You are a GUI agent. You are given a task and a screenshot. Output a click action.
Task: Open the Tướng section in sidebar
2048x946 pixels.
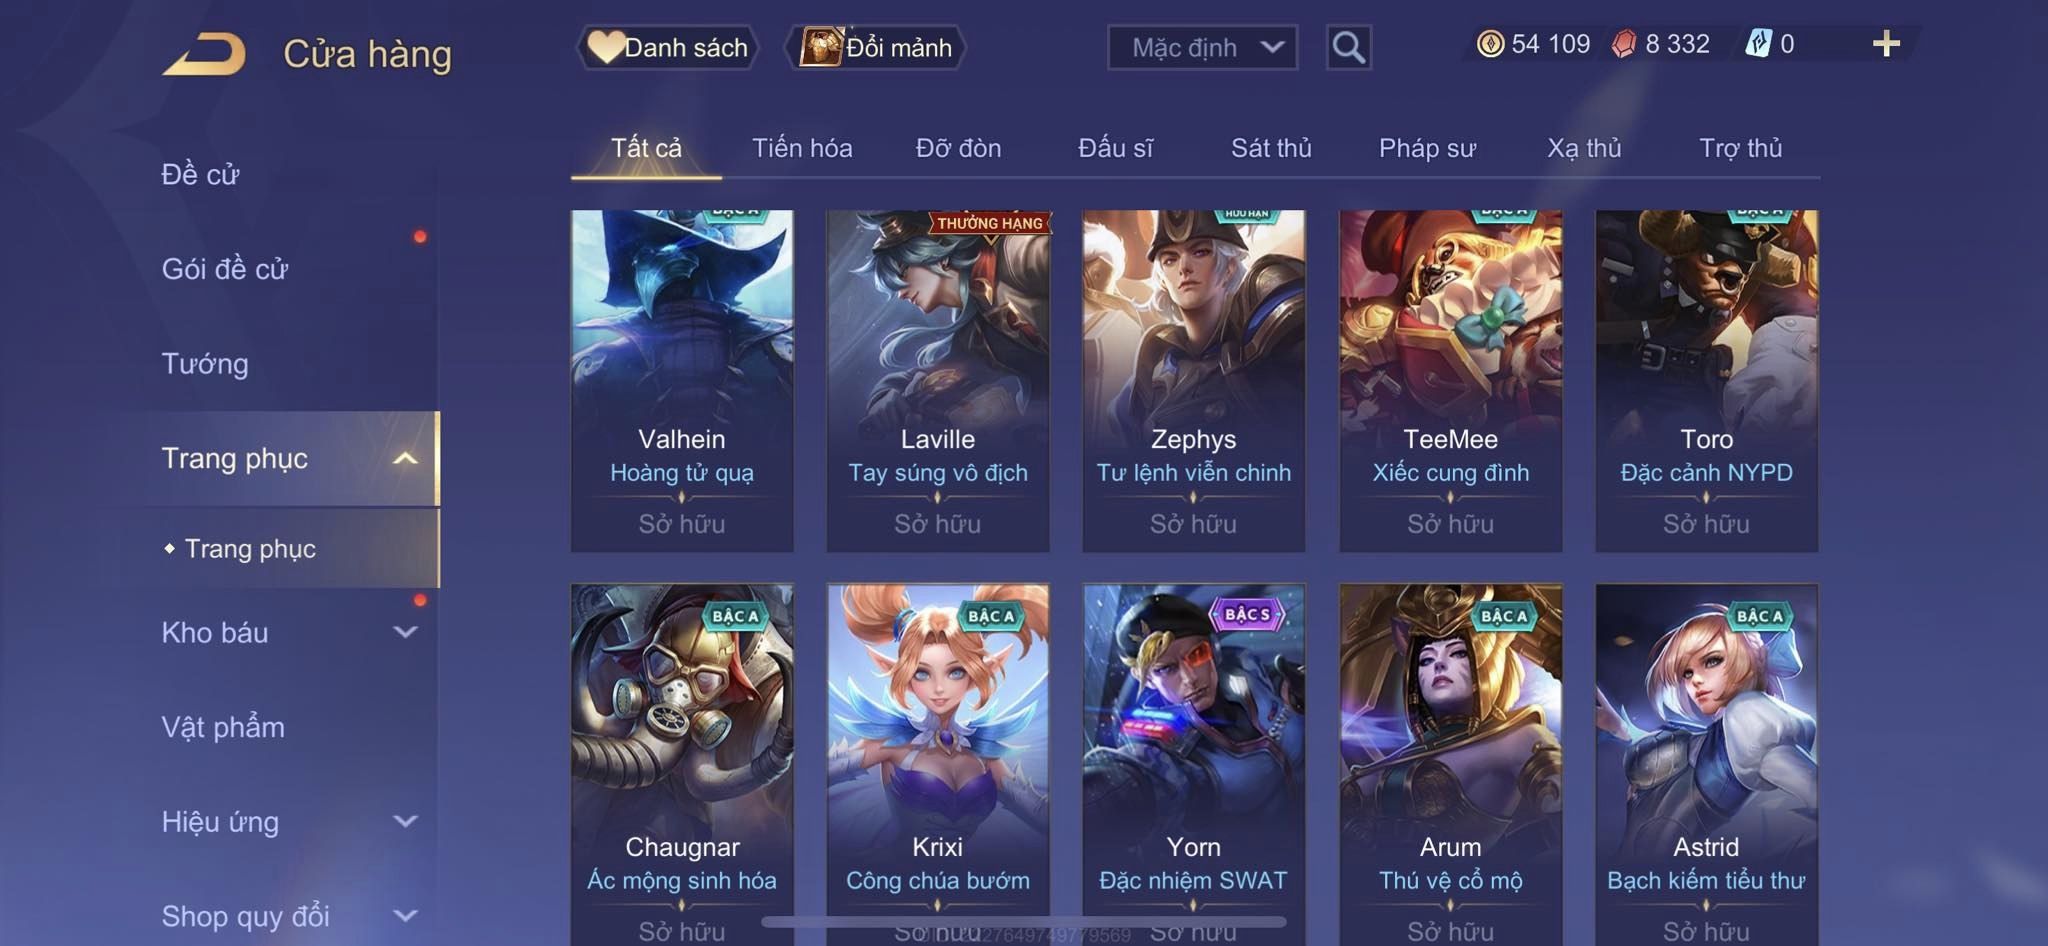pos(205,363)
